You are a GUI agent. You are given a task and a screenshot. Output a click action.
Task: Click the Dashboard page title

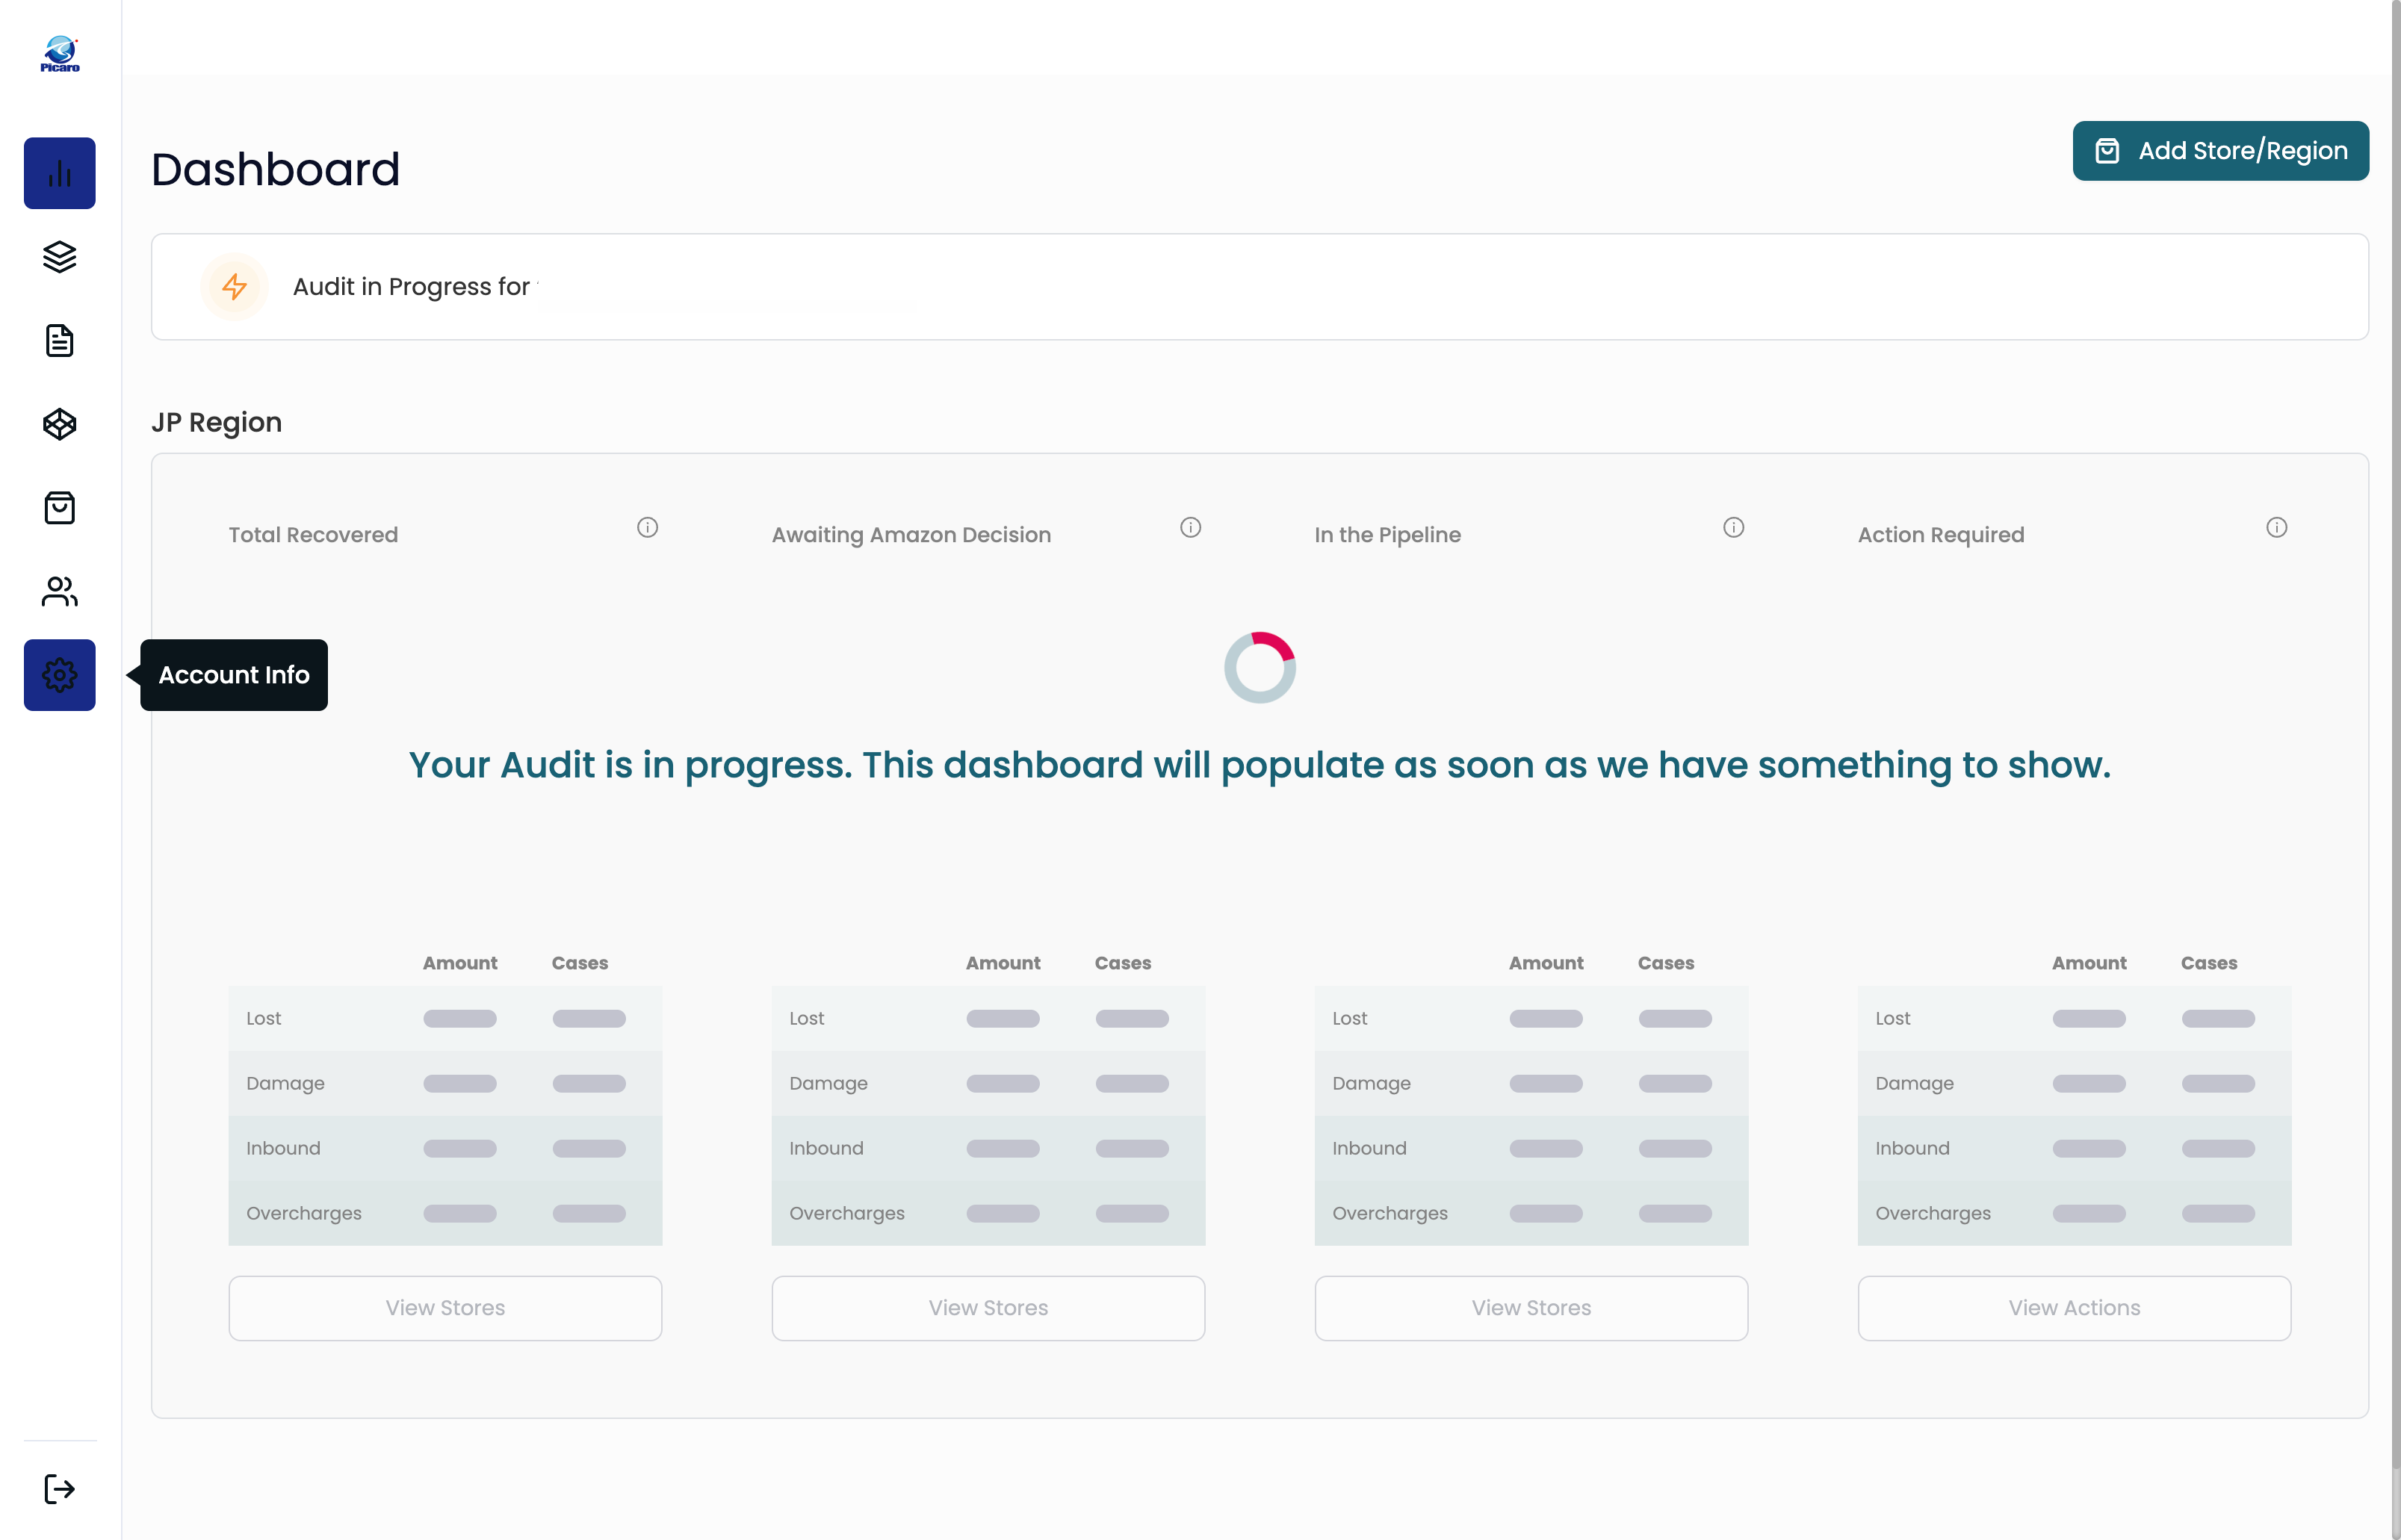tap(276, 169)
